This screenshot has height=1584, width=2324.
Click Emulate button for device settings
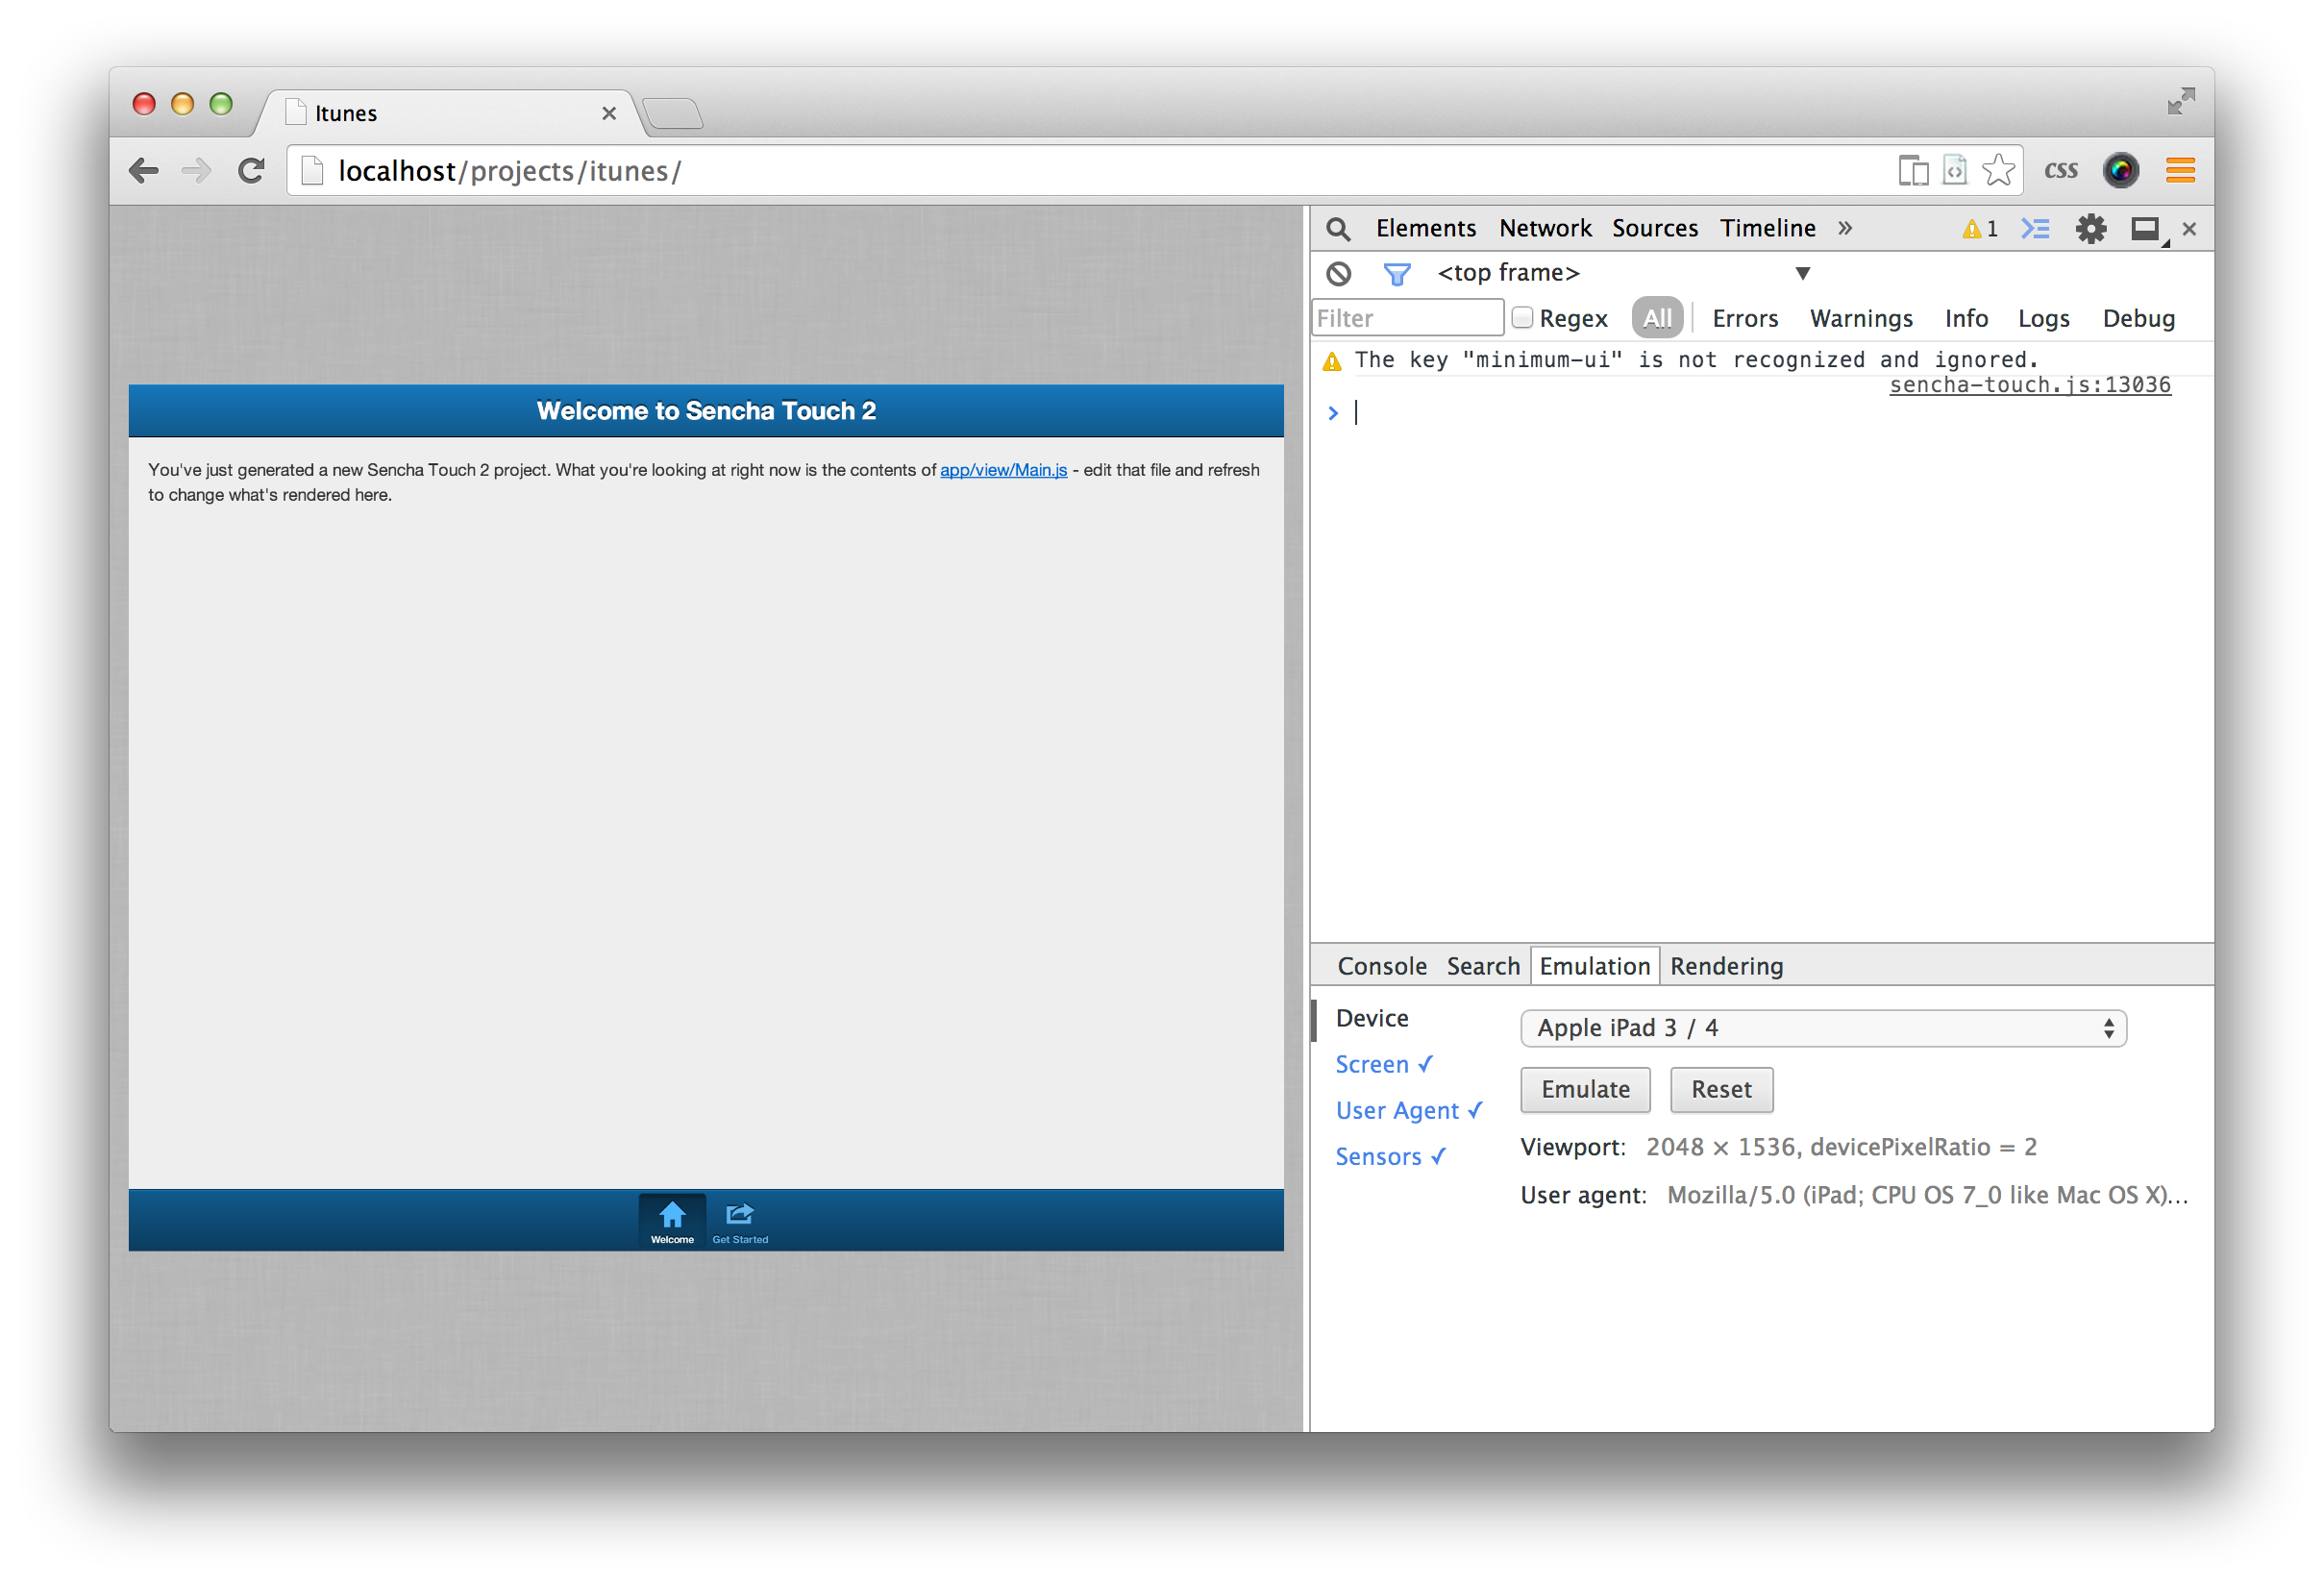(x=1582, y=1088)
